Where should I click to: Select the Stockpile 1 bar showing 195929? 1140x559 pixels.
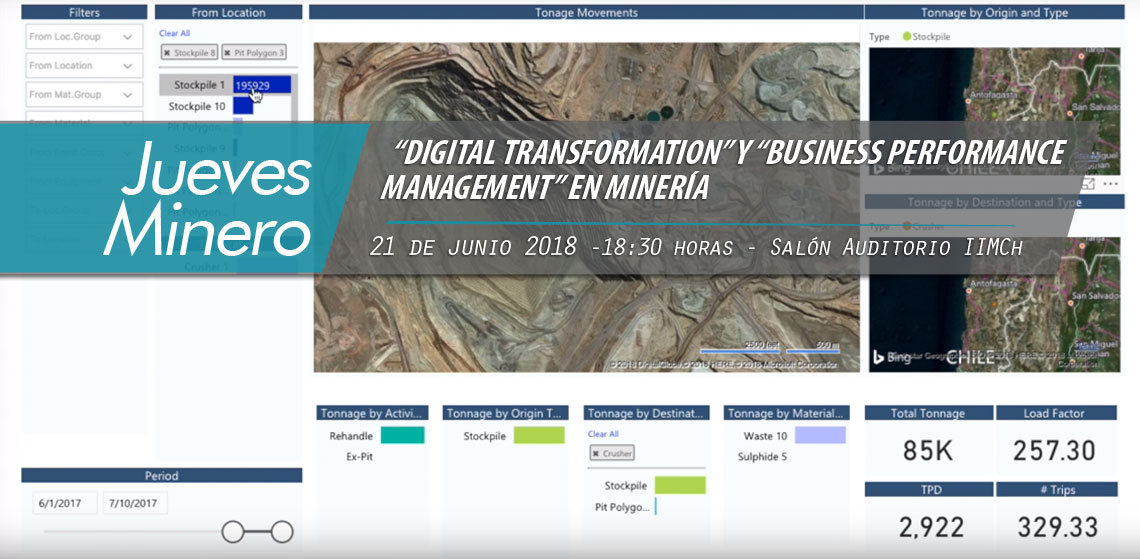coord(262,85)
